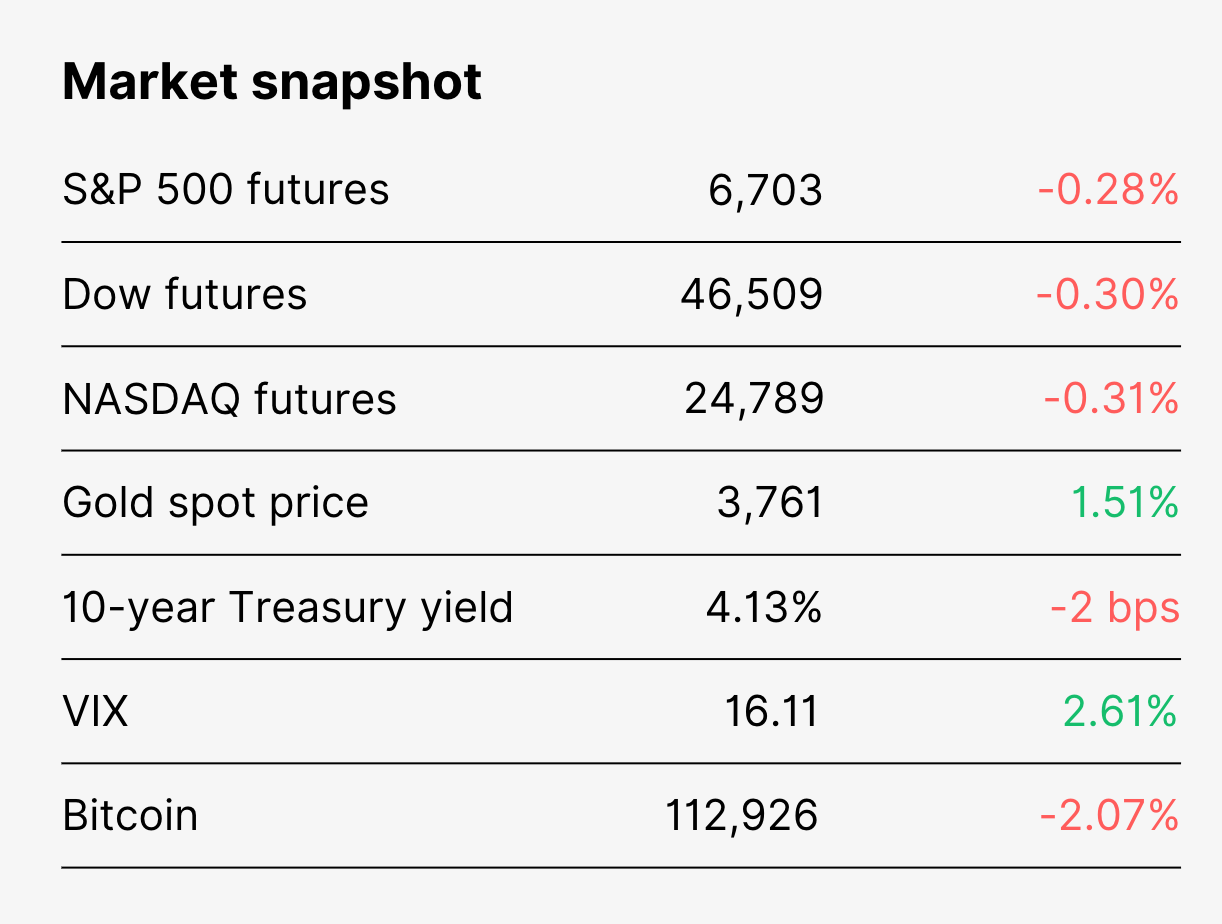Viewport: 1222px width, 924px height.
Task: Click the NASDAQ futures value 24,789
Action: 754,399
